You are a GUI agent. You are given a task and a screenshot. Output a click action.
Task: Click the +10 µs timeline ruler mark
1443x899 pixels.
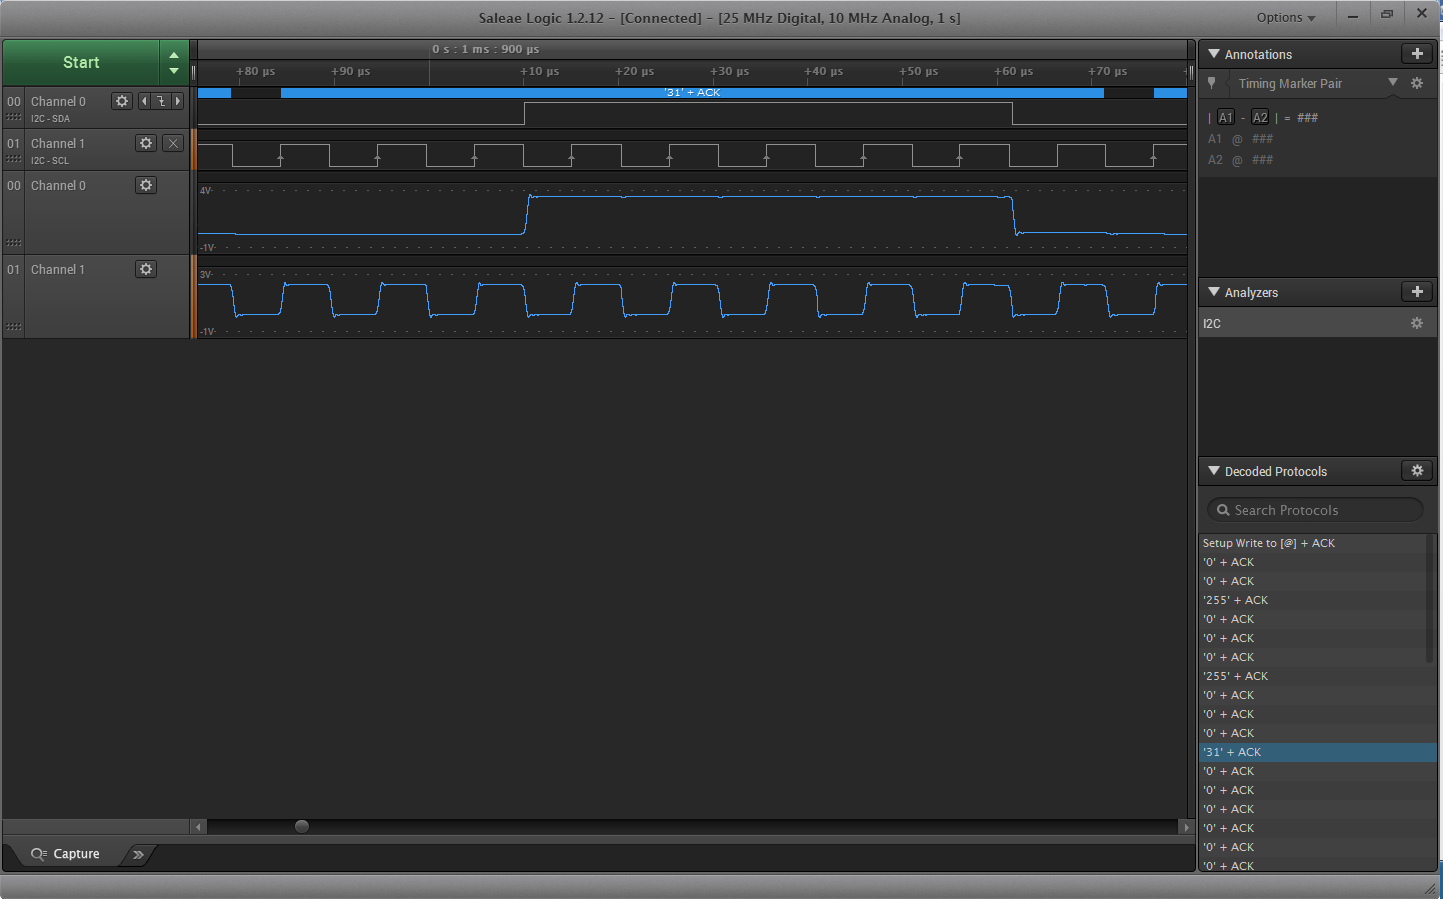[539, 71]
